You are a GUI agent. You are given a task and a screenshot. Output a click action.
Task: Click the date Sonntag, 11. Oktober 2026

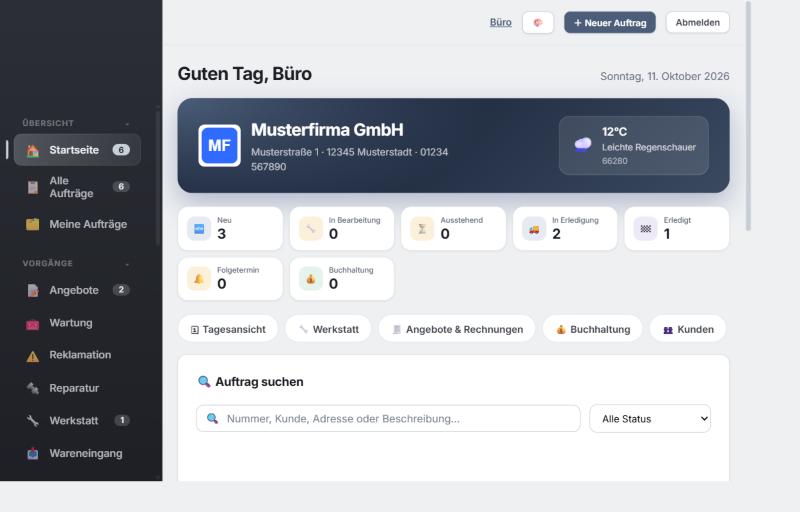click(x=664, y=76)
